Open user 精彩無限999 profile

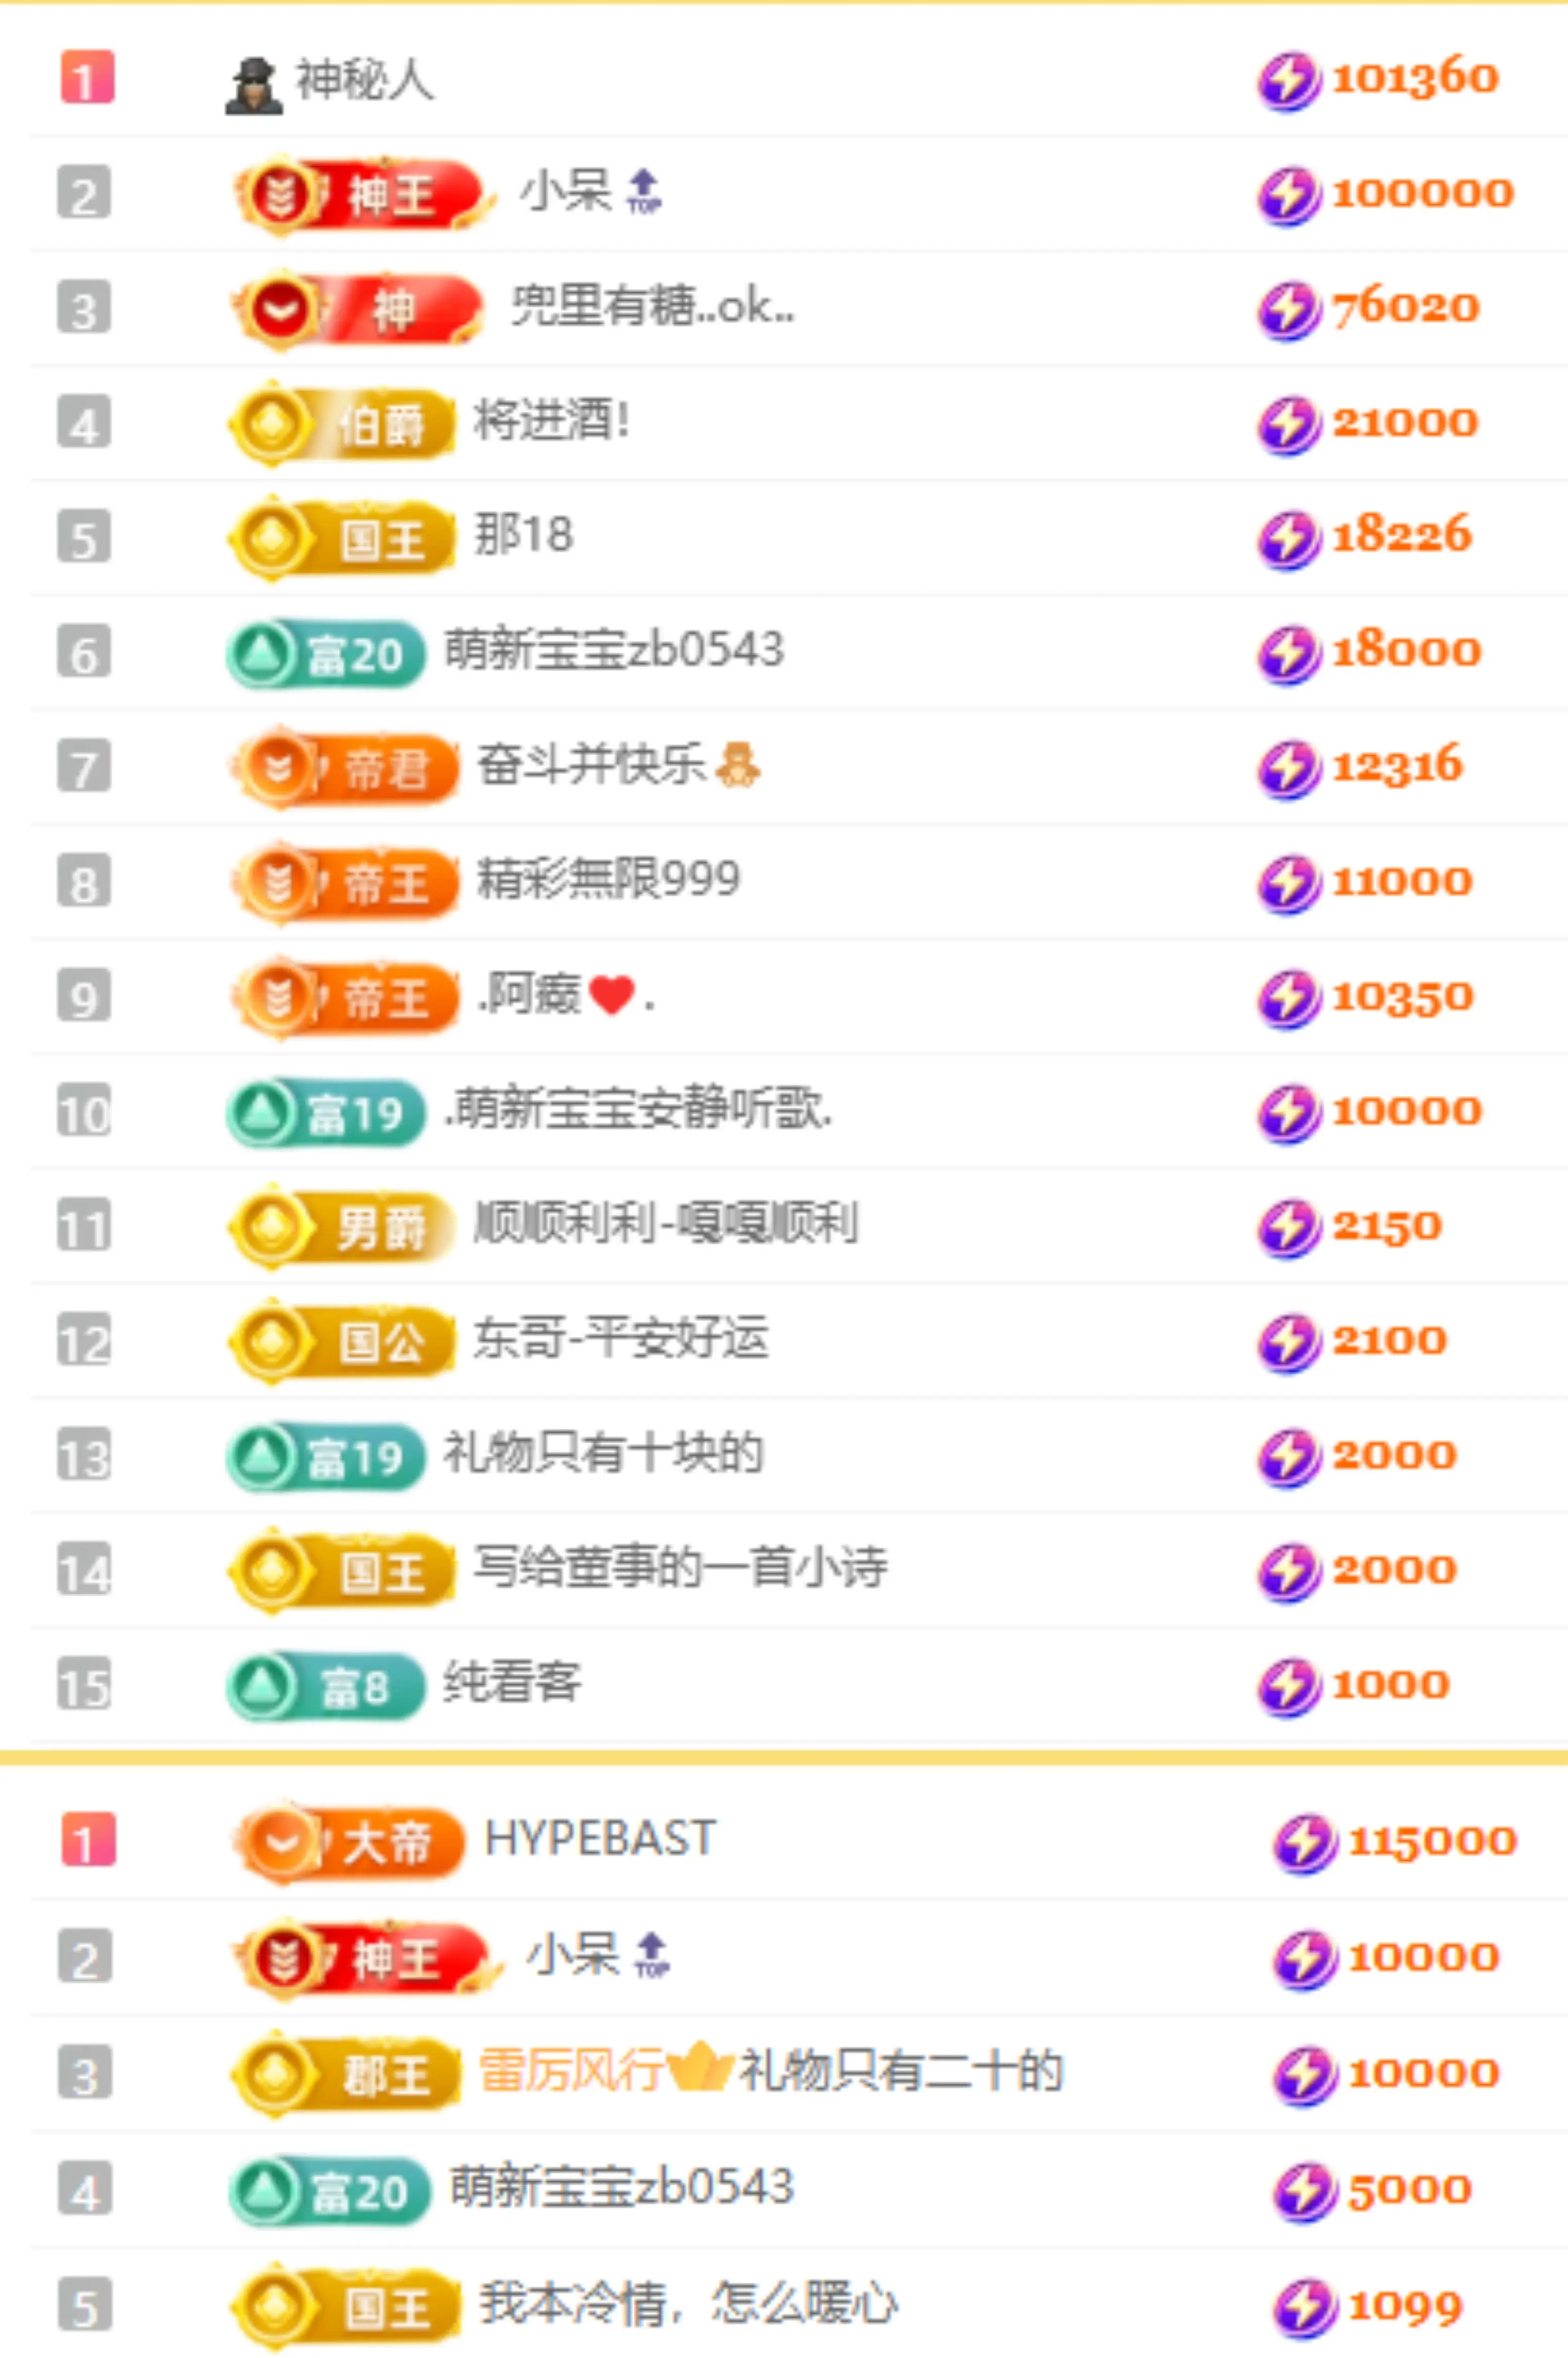(x=608, y=879)
